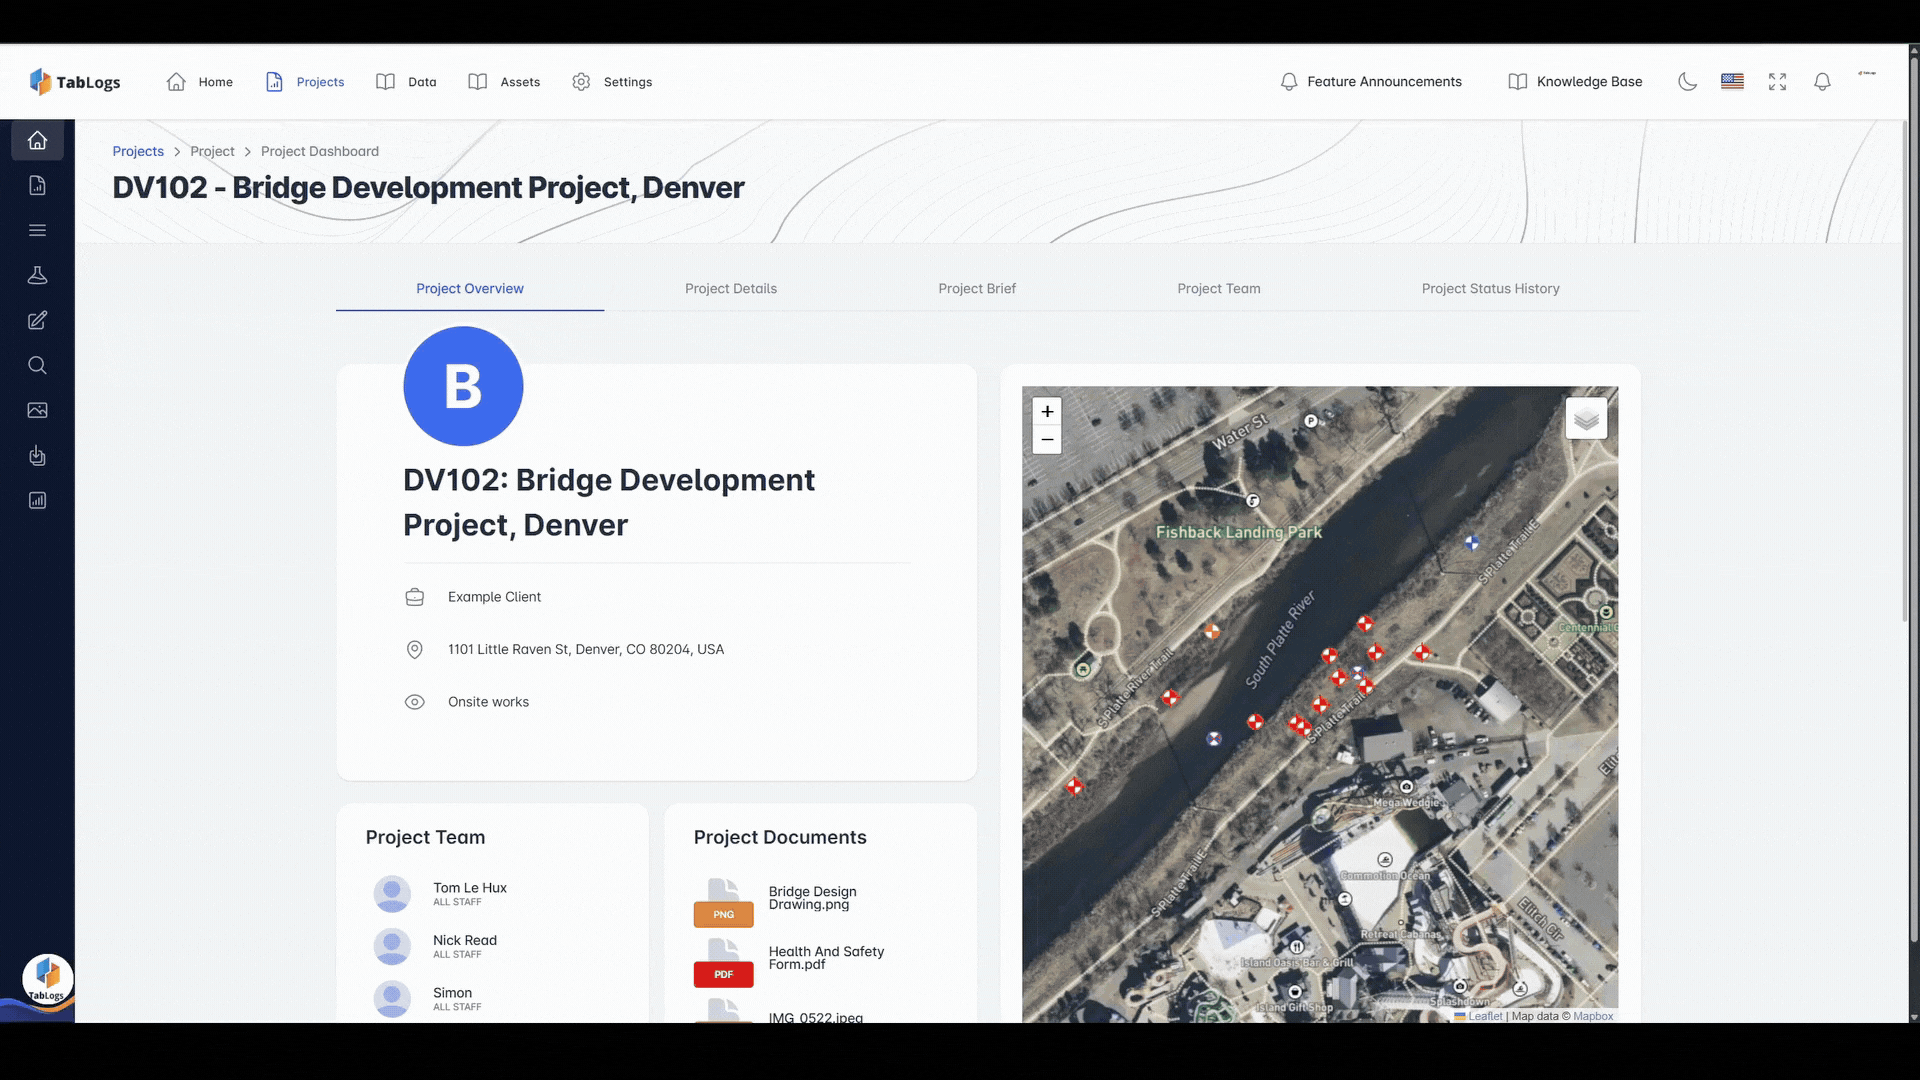Toggle dark mode moon icon
This screenshot has height=1080, width=1920.
(1687, 82)
